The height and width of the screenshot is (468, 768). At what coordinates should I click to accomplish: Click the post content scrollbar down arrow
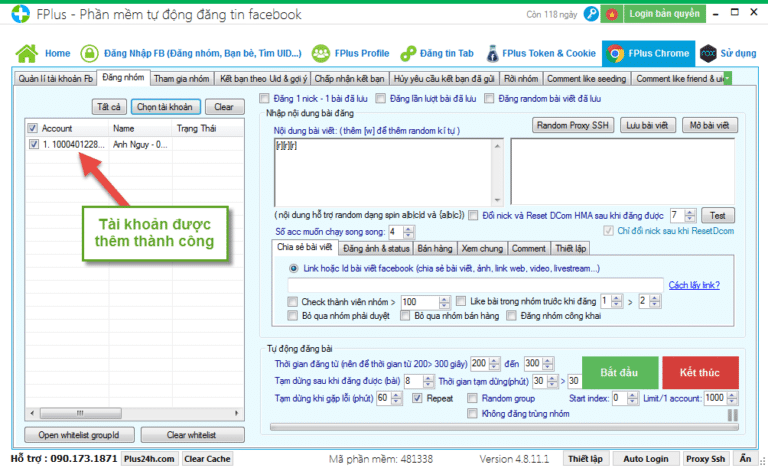[x=498, y=200]
